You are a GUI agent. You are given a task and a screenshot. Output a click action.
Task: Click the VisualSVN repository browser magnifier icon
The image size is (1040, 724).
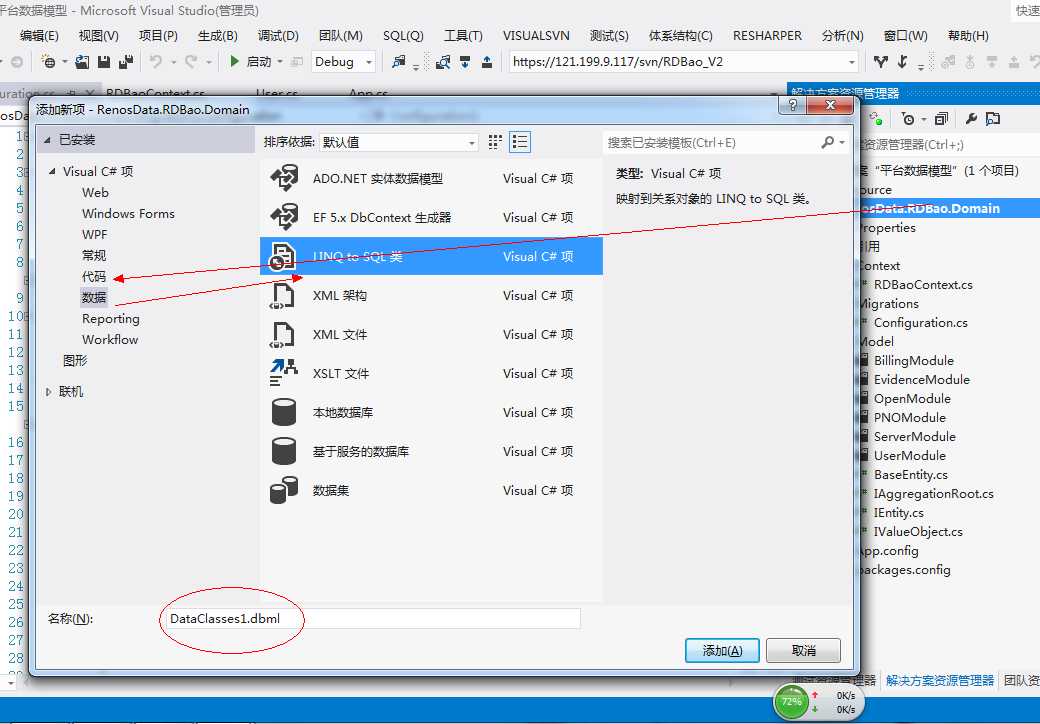pyautogui.click(x=443, y=62)
